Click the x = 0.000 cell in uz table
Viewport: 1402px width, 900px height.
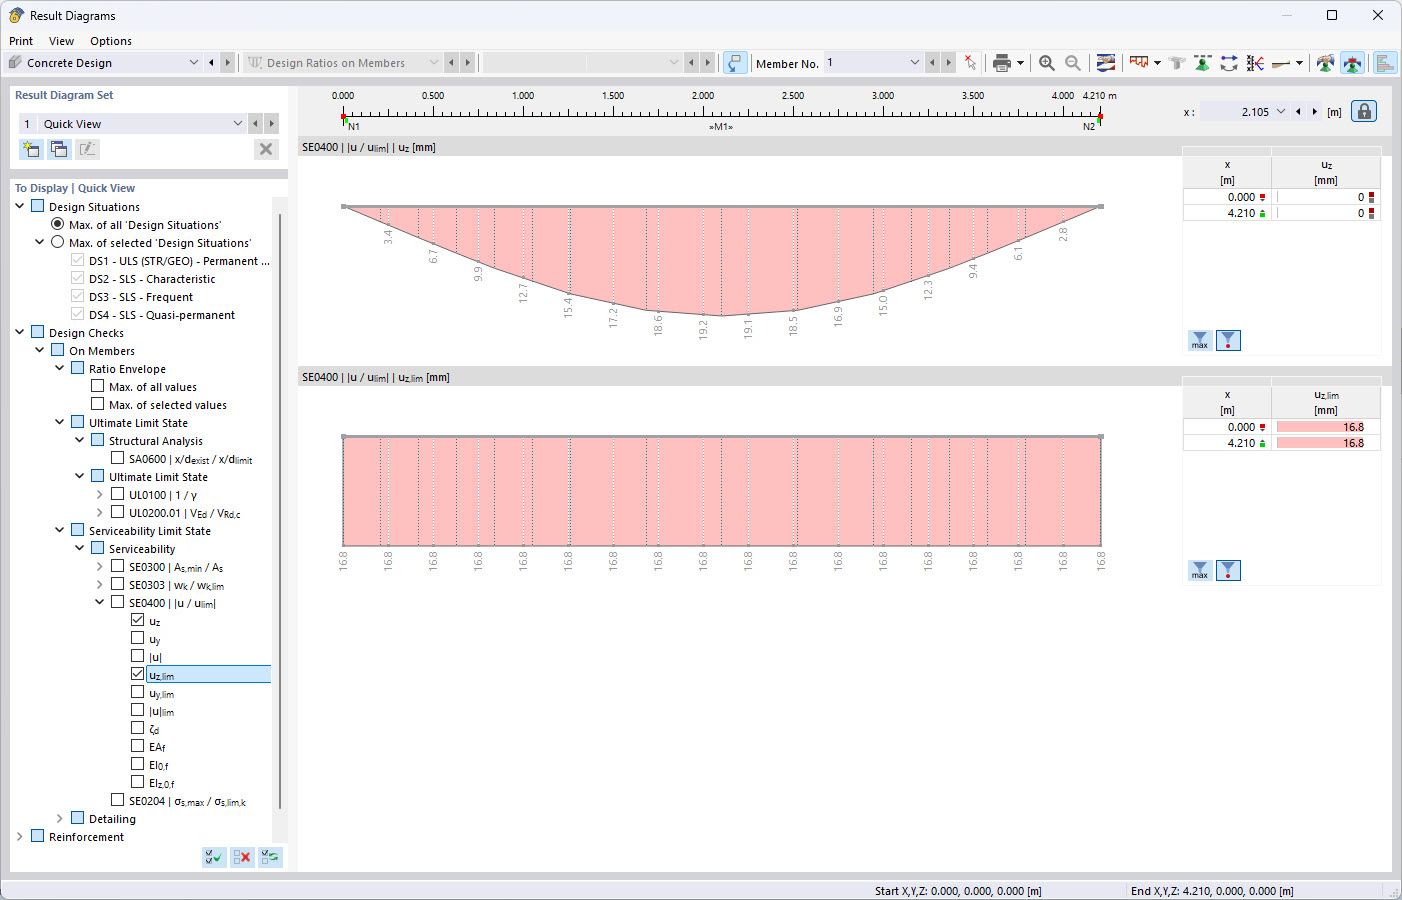pyautogui.click(x=1227, y=197)
